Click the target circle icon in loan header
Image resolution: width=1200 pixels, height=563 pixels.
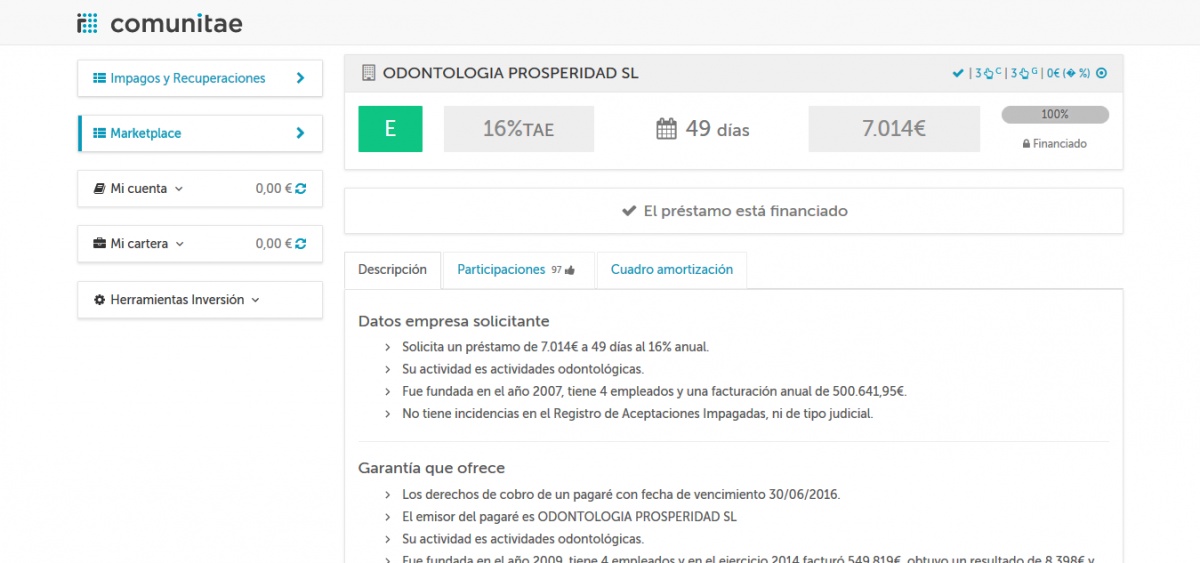(x=1102, y=73)
